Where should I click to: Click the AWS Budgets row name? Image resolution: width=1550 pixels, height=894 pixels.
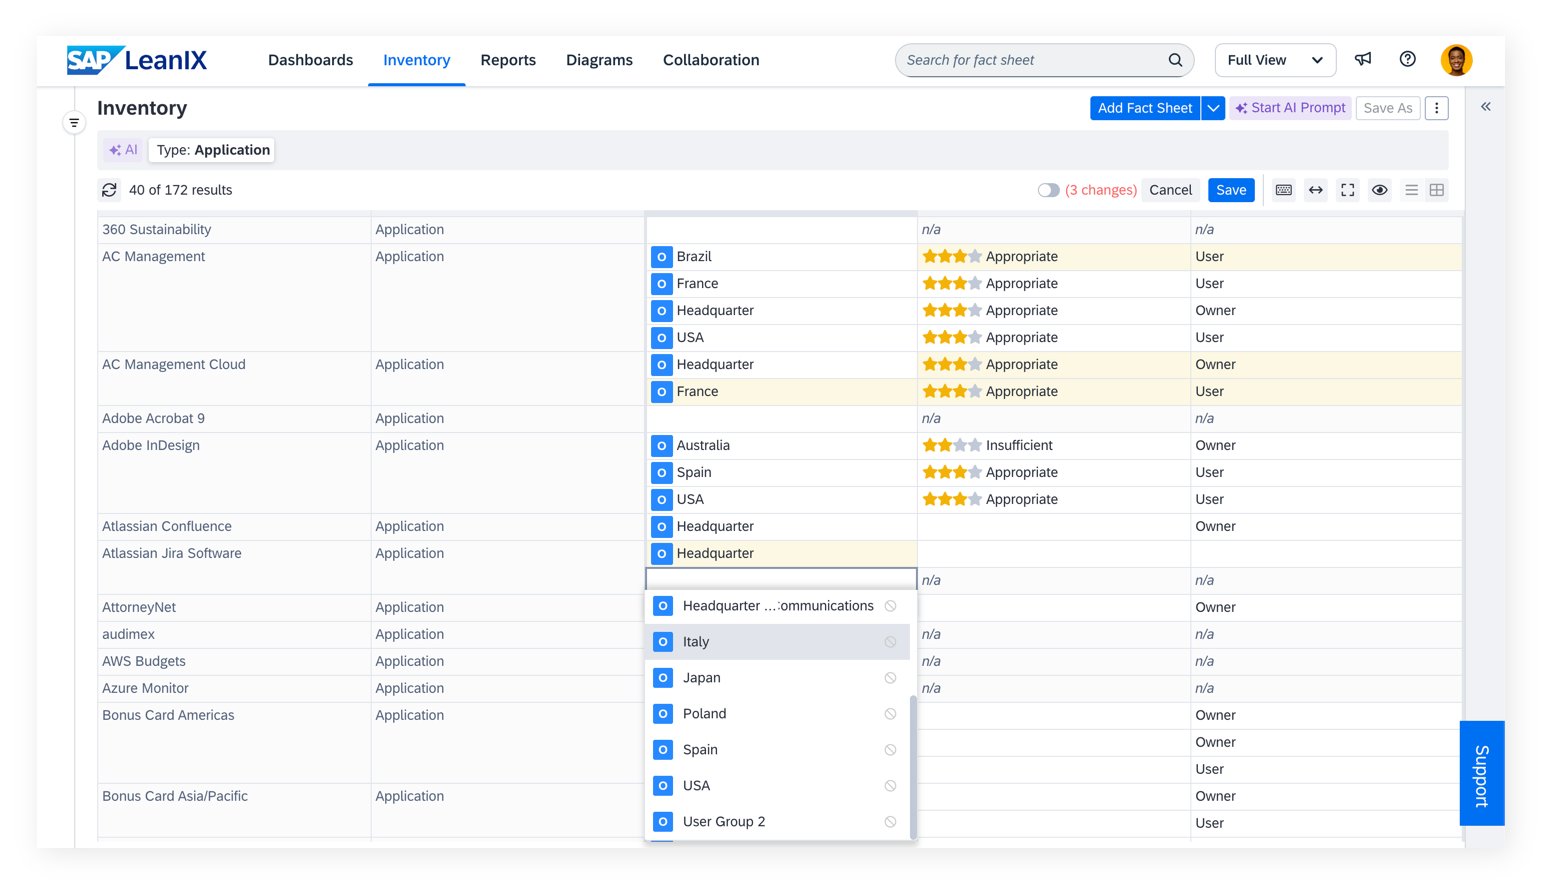(x=144, y=662)
